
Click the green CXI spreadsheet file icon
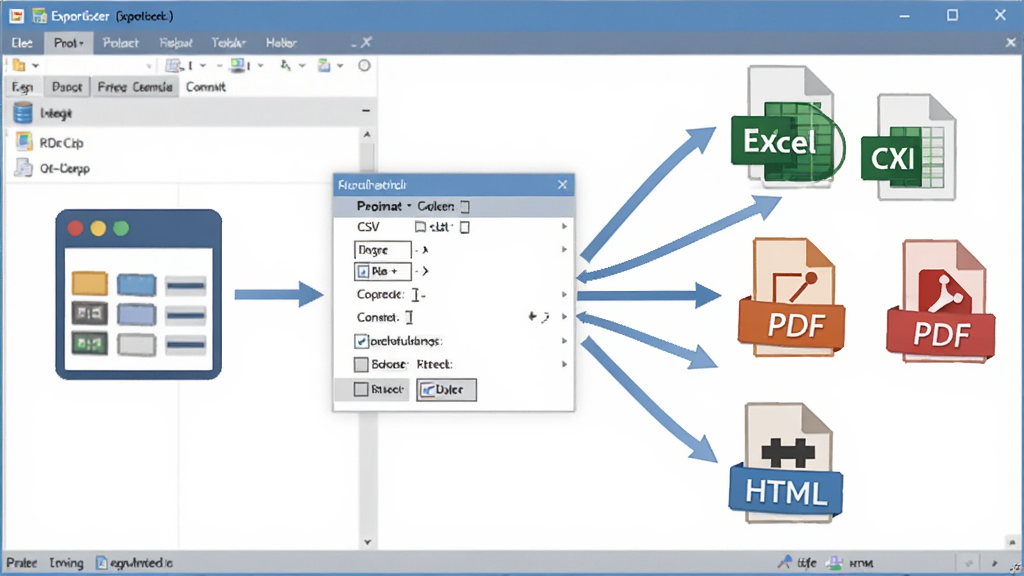click(908, 148)
